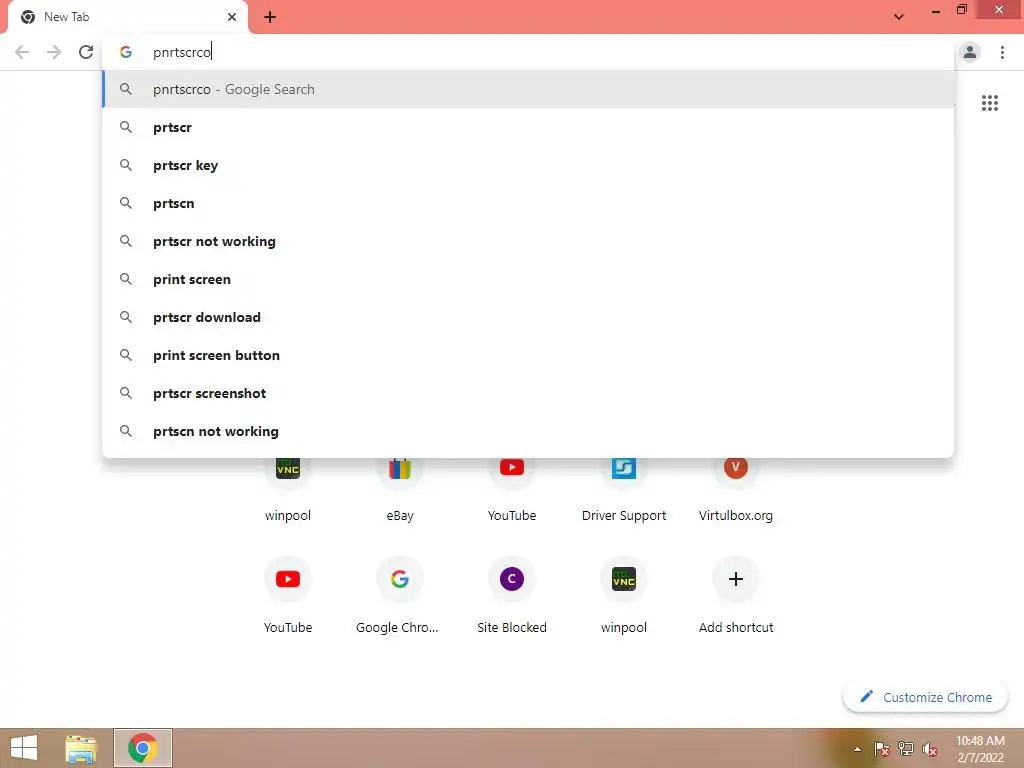Choose the 'prtscr key' suggestion
The height and width of the screenshot is (768, 1024).
[528, 165]
